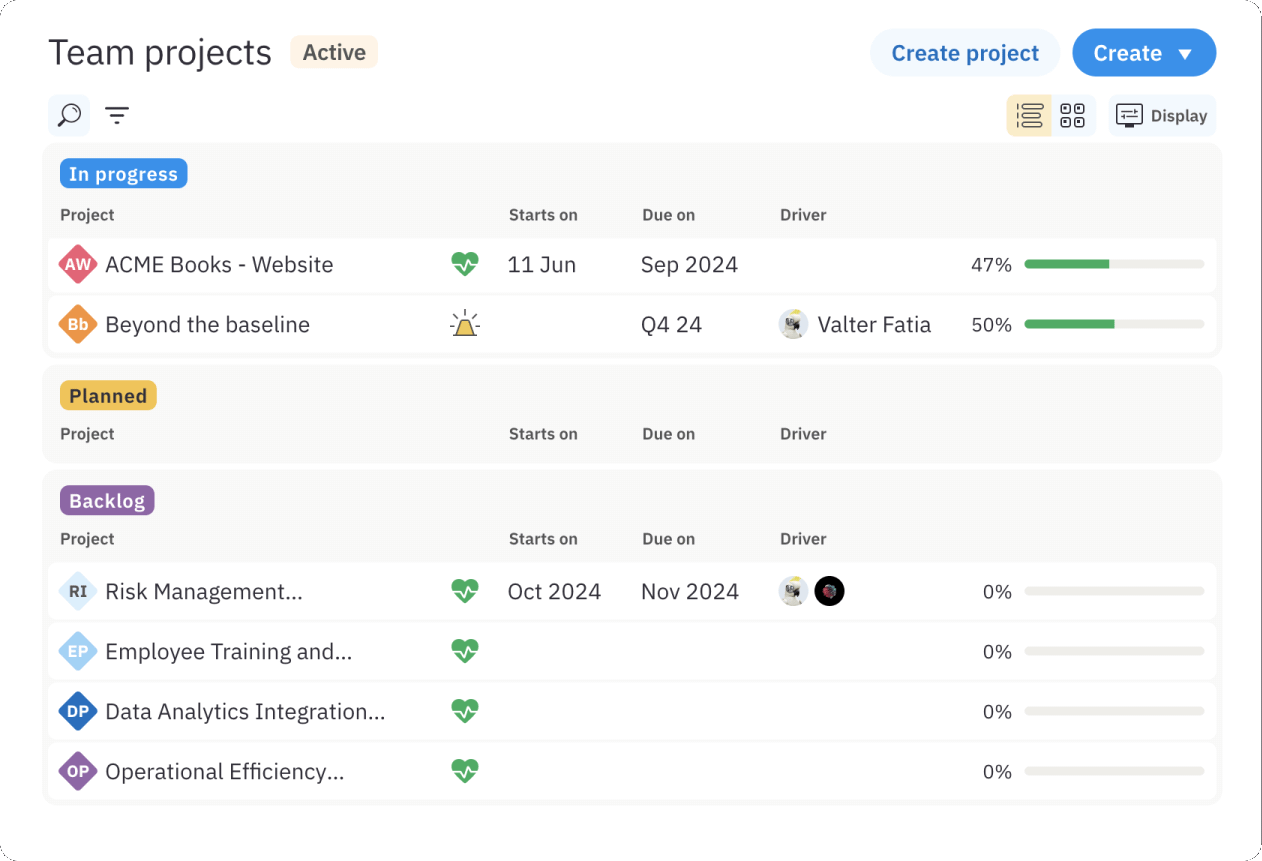Viewport: 1262px width, 861px height.
Task: Click the ACME Books 47% progress bar
Action: click(x=1114, y=265)
